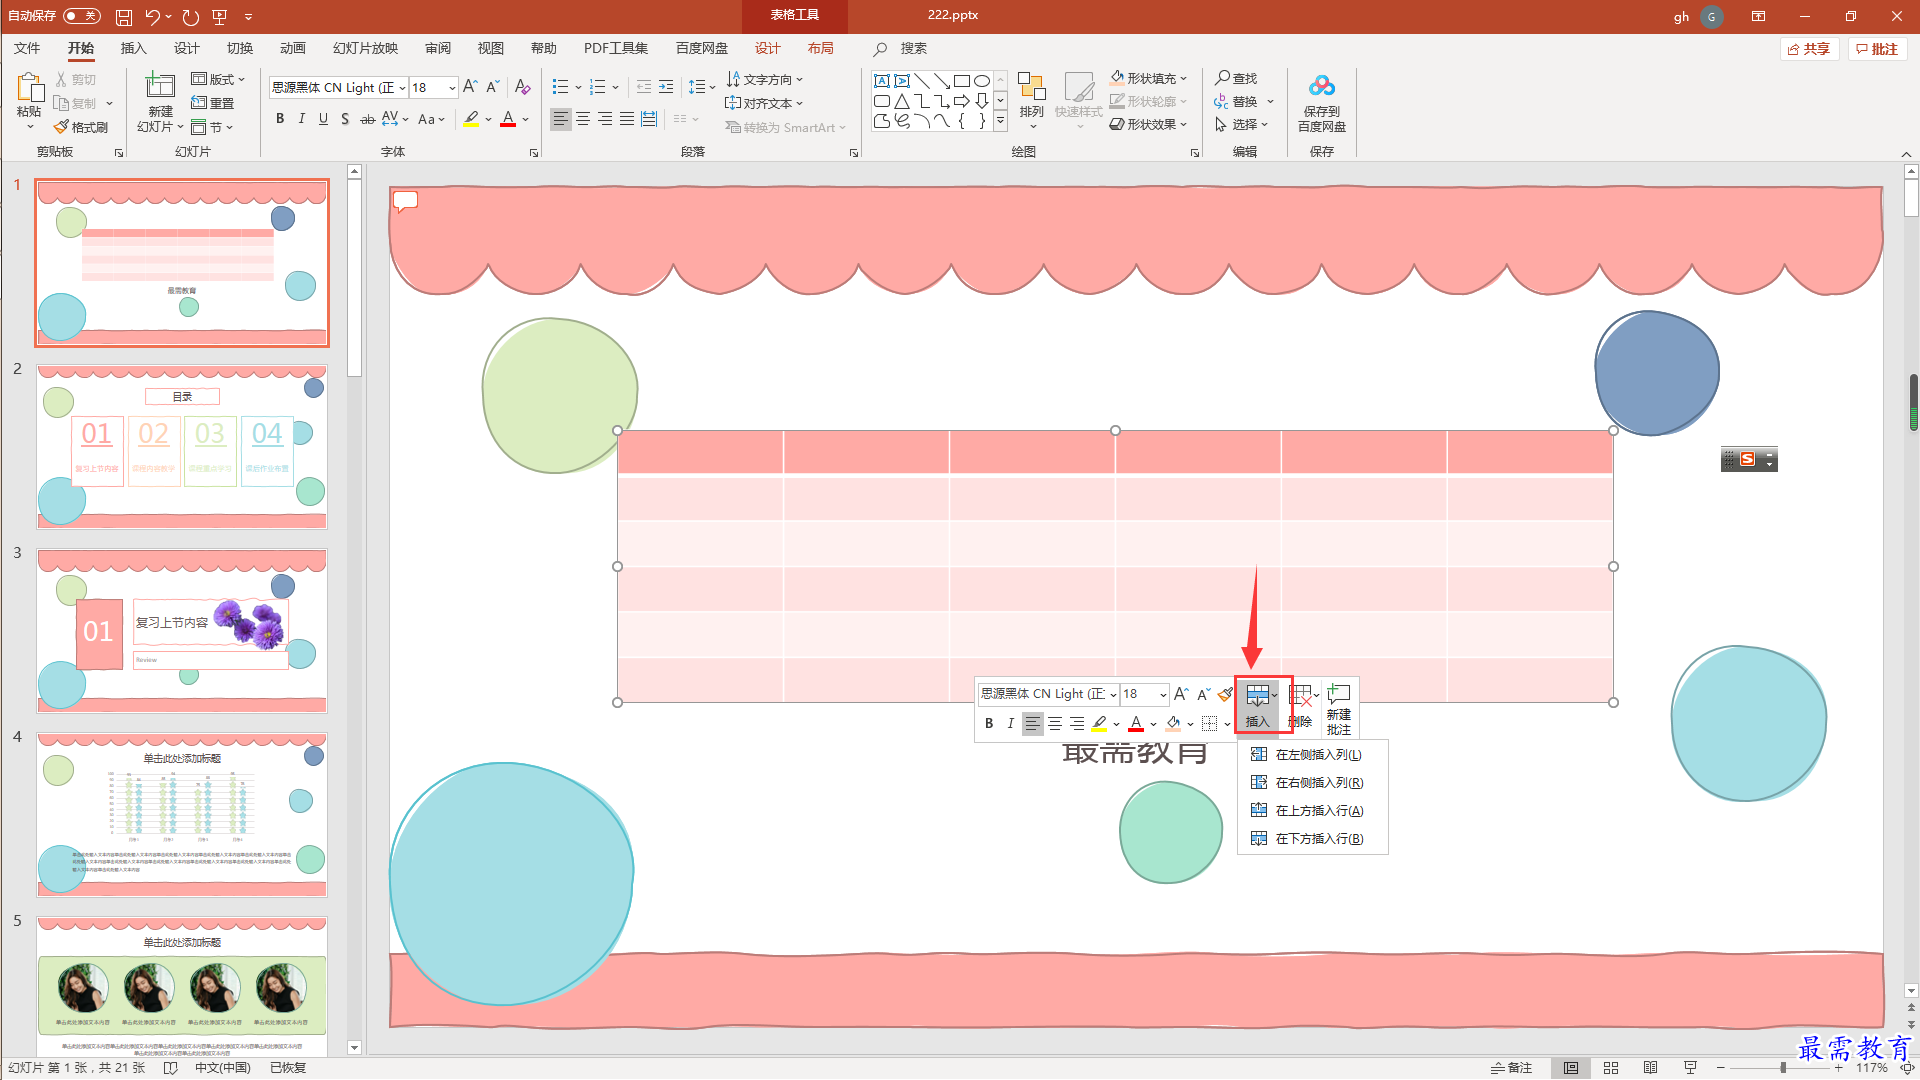Switch to Slide Sorter view icon
The image size is (1920, 1080).
click(1611, 1068)
